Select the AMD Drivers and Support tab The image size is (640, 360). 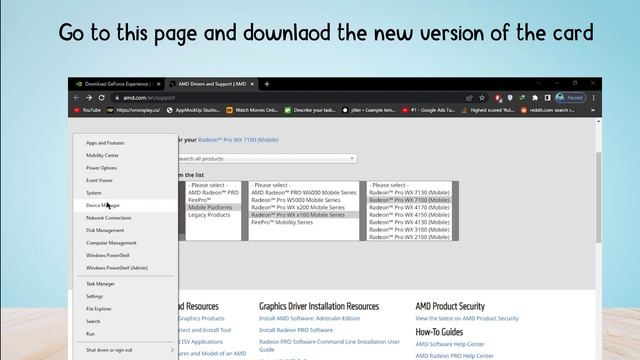coord(211,84)
